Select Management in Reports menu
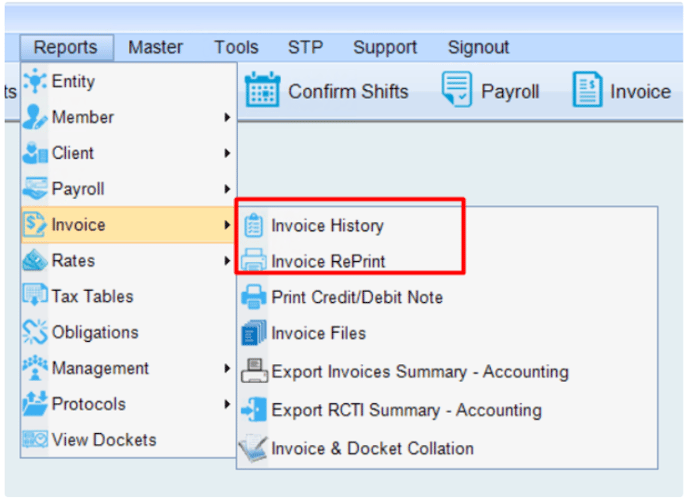Image resolution: width=688 pixels, height=498 pixels. click(x=129, y=369)
